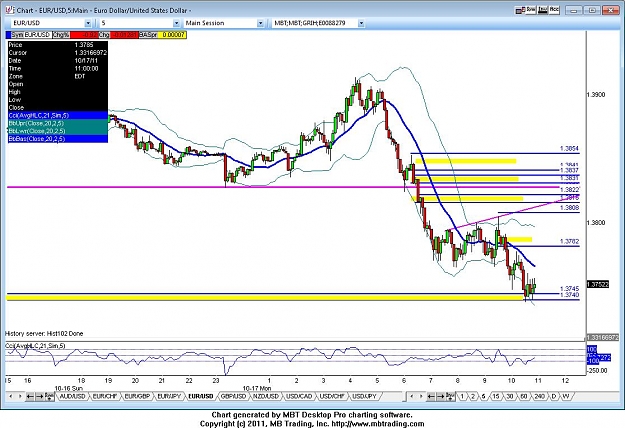
Task: Open the NZD/USD tab
Action: pyautogui.click(x=266, y=397)
